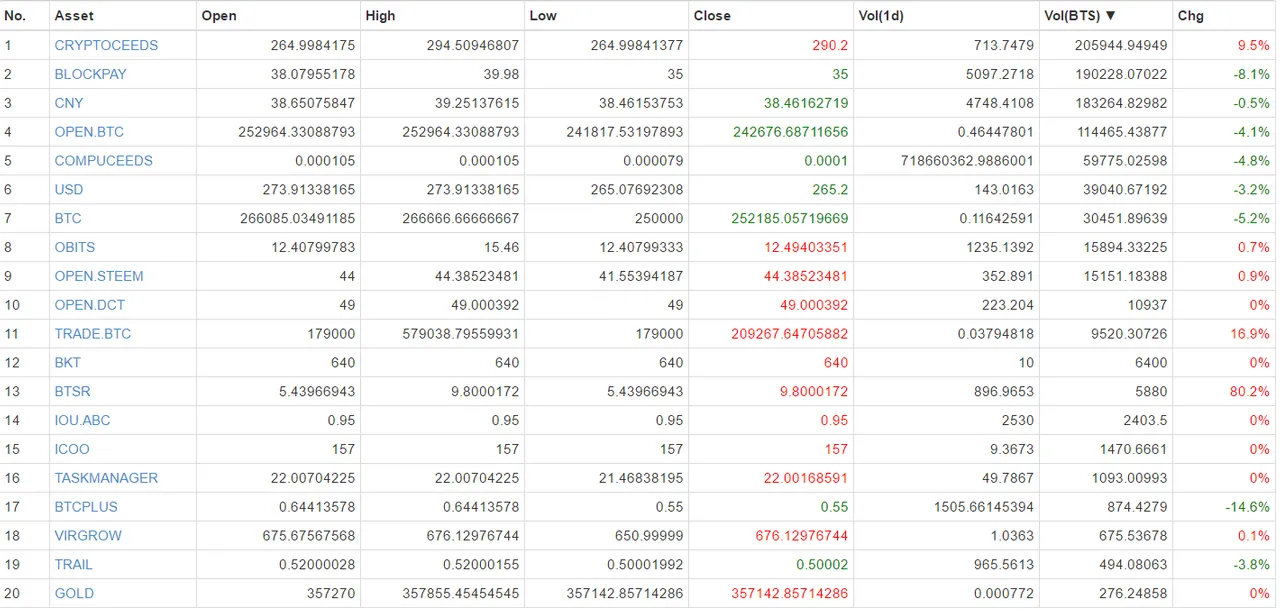1280x613 pixels.
Task: Select the 80.2% change for BTSR
Action: [x=1250, y=391]
